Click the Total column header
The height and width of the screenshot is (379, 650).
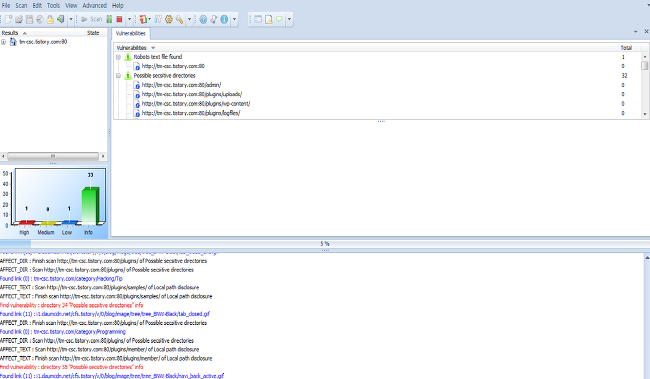pos(626,48)
